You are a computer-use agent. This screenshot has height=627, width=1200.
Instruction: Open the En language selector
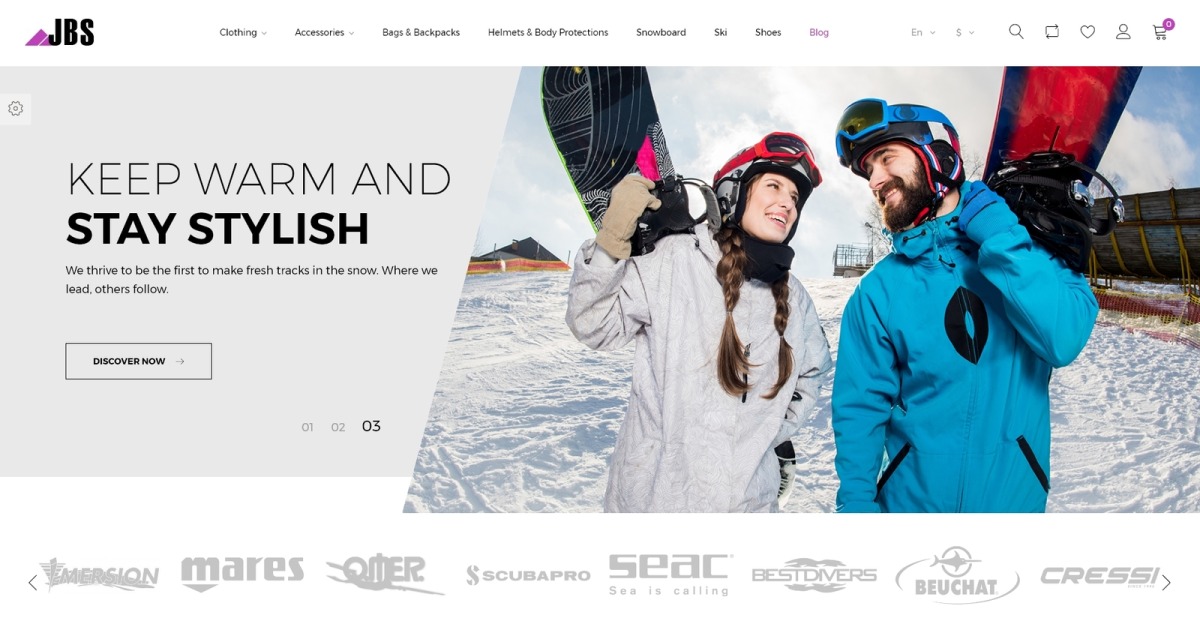click(923, 33)
